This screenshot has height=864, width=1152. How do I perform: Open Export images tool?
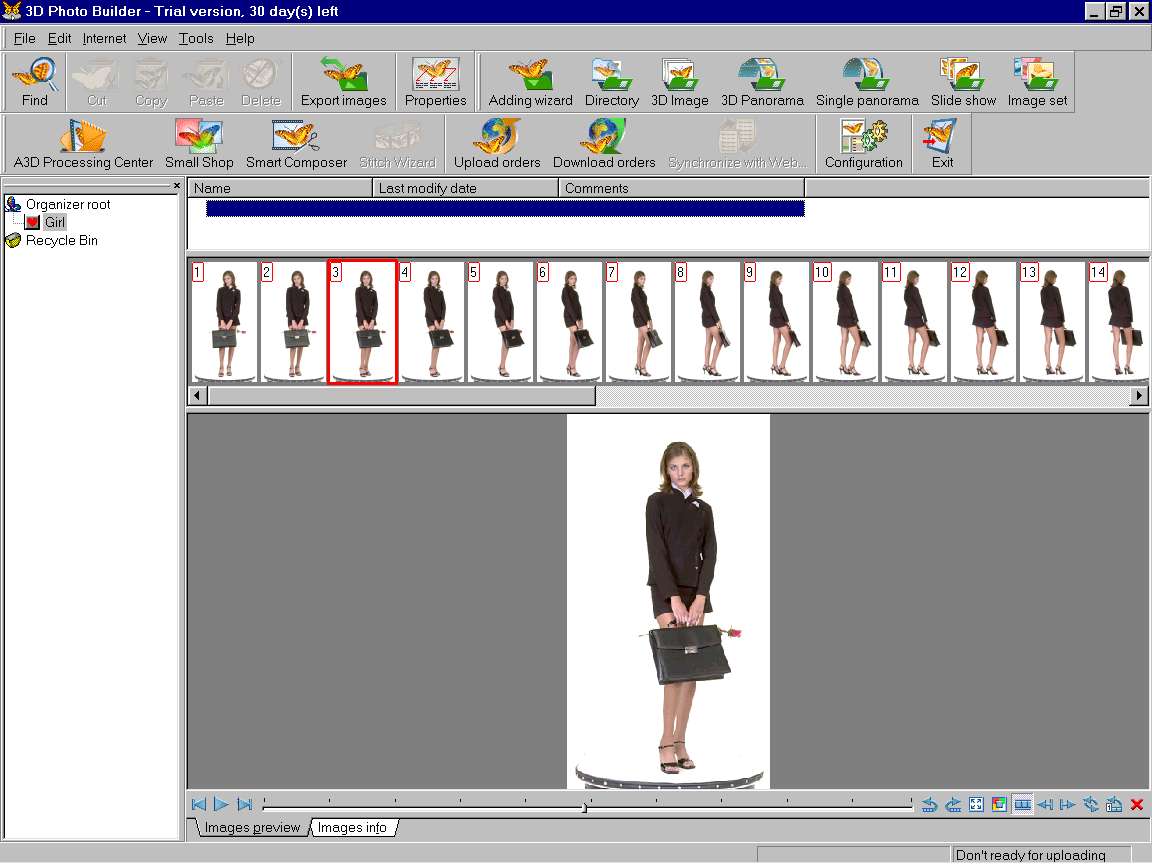pos(343,82)
